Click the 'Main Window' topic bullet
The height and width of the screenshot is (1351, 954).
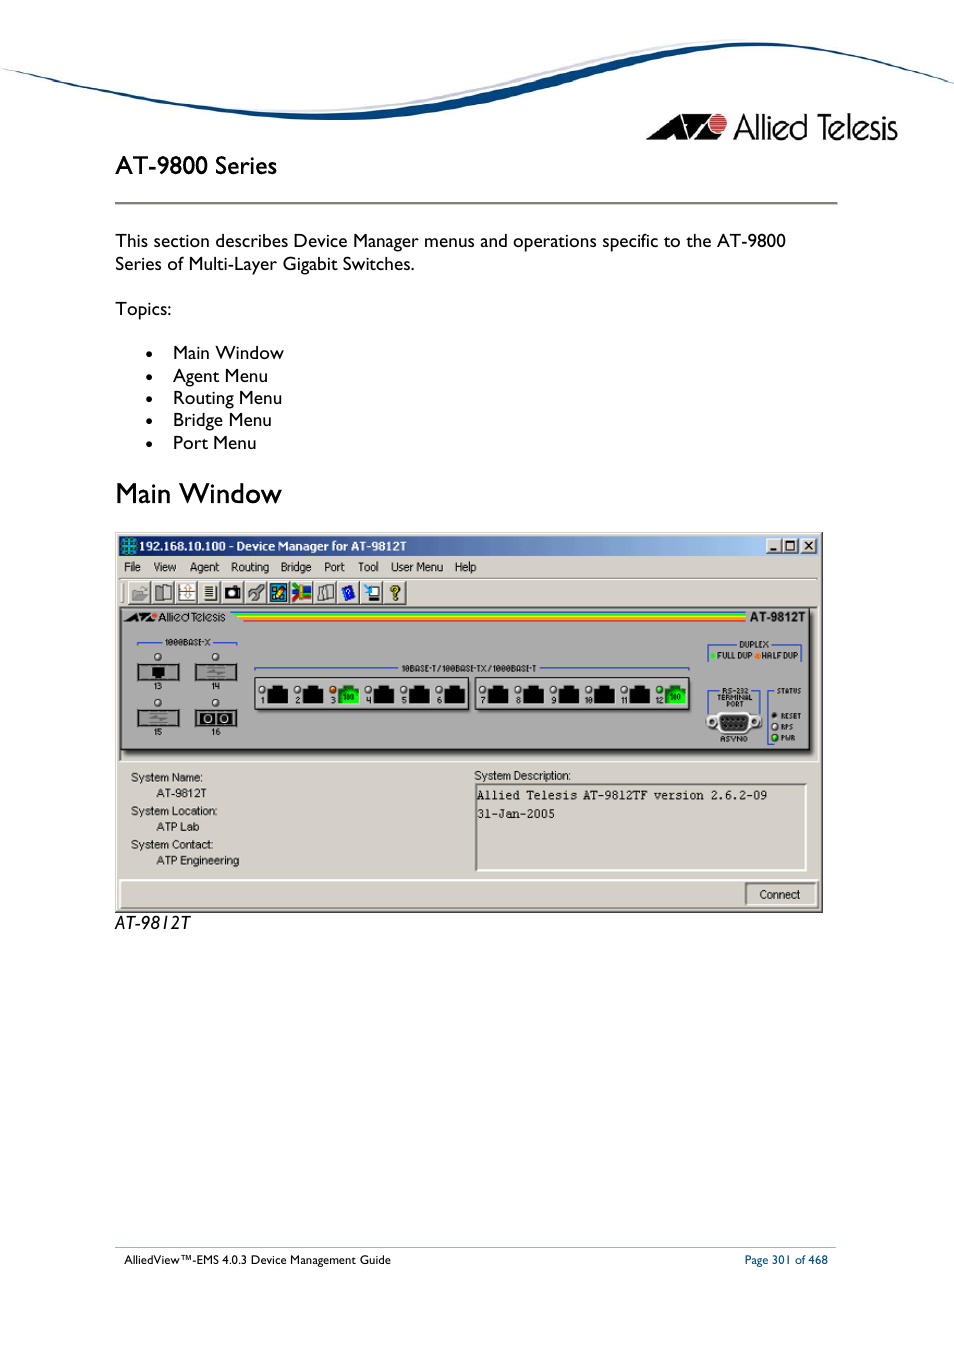pos(228,353)
